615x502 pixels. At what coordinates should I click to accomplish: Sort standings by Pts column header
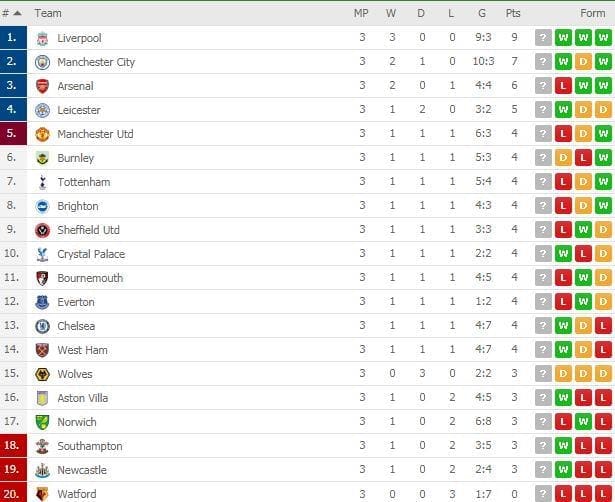point(513,13)
